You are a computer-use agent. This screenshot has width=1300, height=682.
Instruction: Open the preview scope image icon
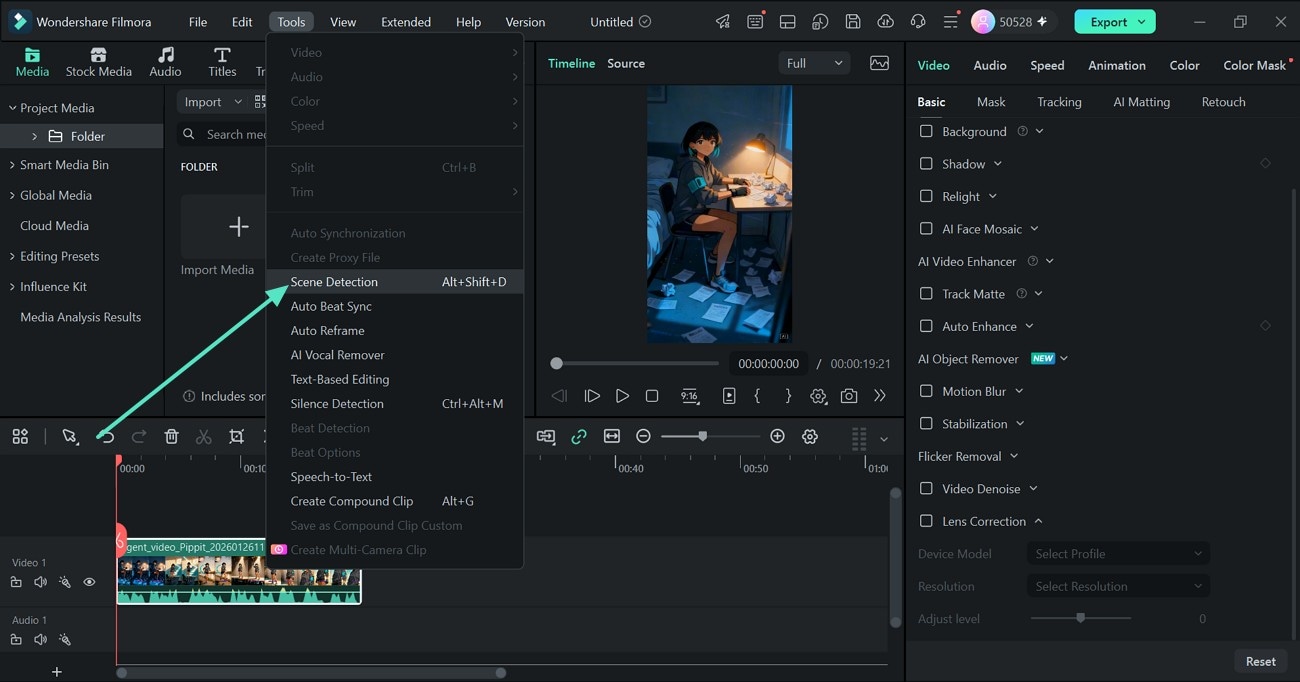[879, 63]
